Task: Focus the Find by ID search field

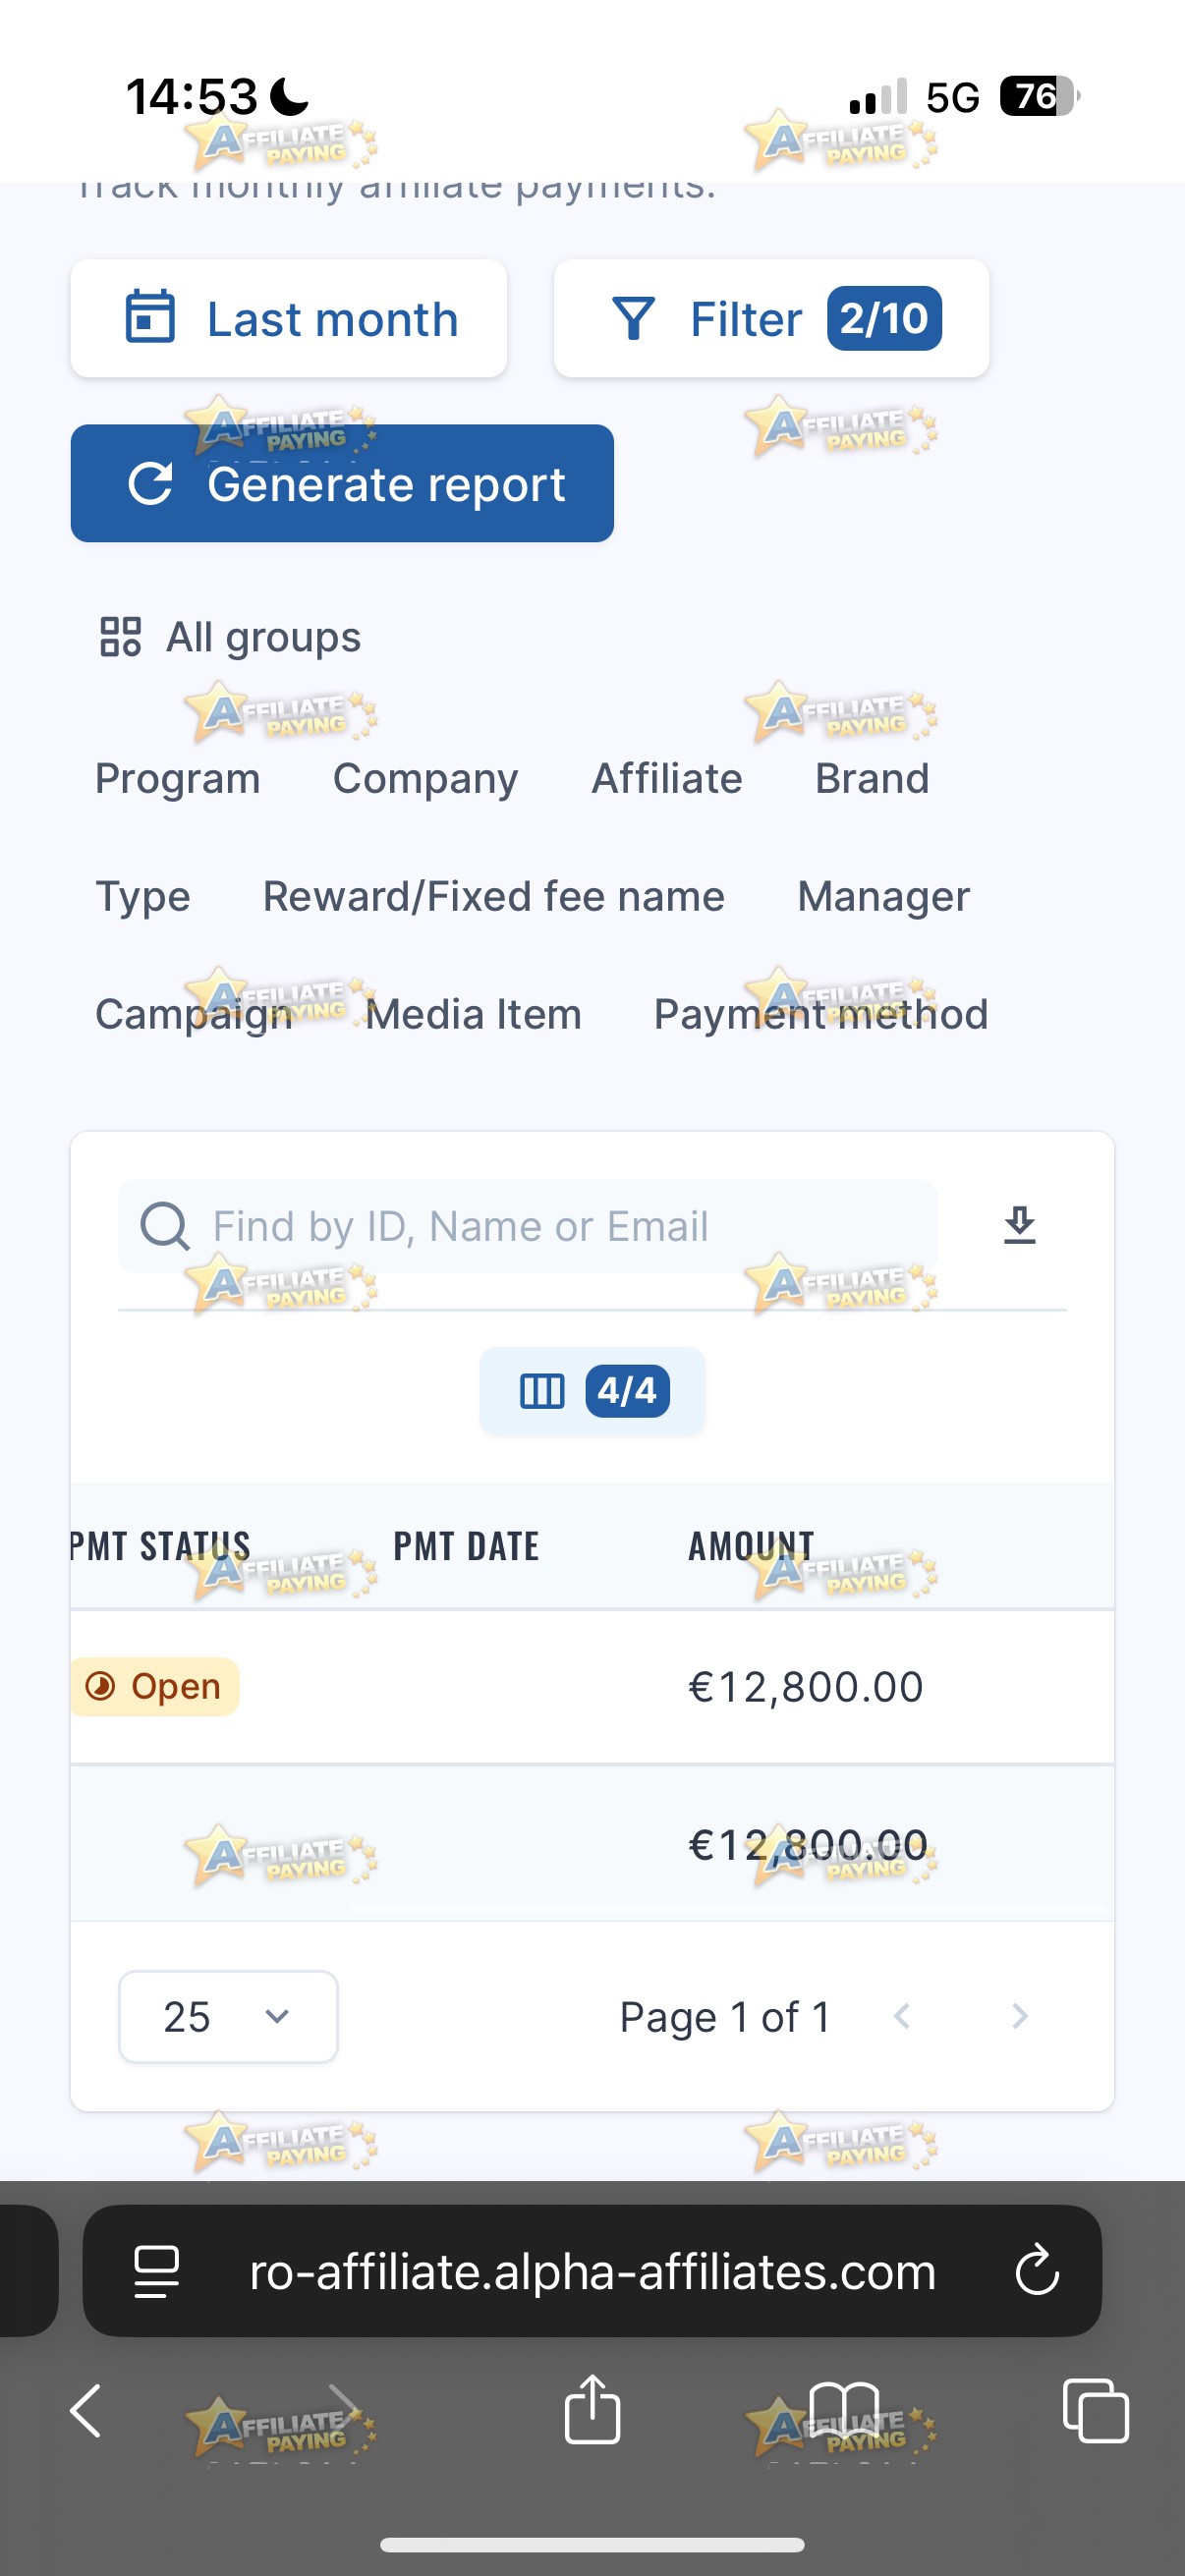Action: 527,1226
